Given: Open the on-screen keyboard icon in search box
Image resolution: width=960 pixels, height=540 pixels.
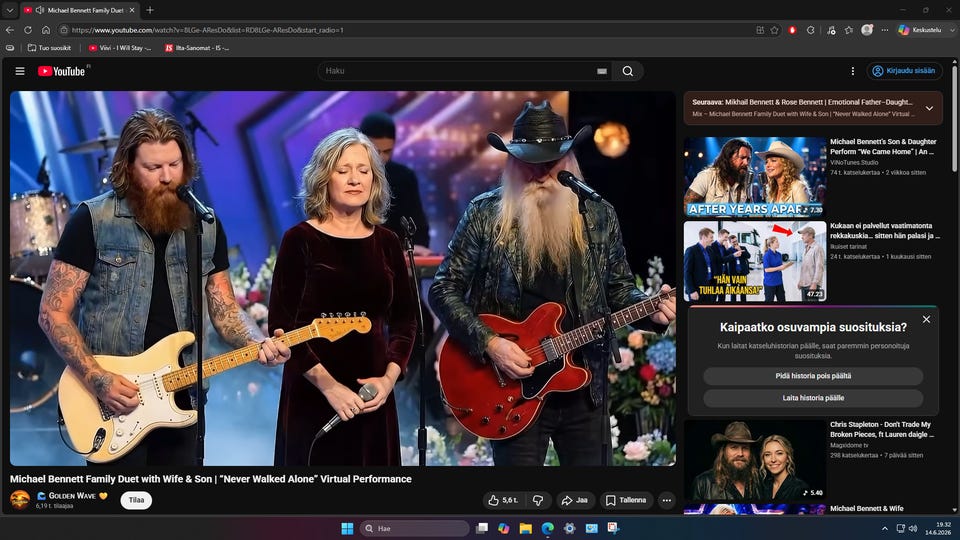Looking at the screenshot, I should (x=602, y=71).
